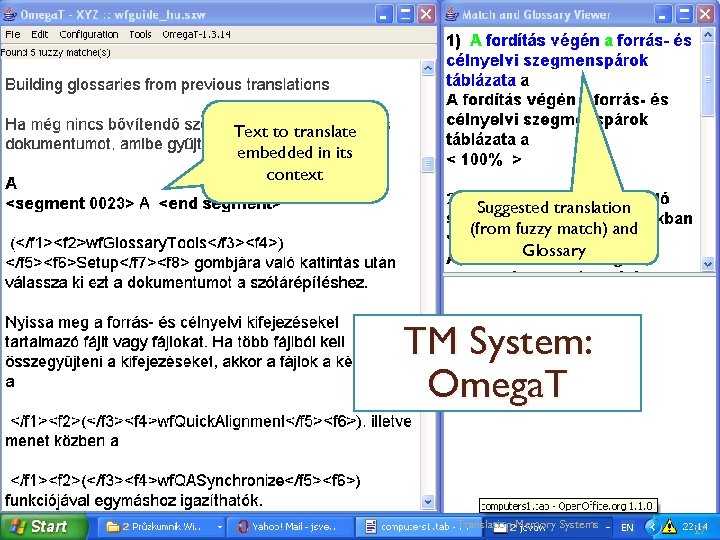The image size is (720, 540).
Task: Close the Match and Glossary Viewer window
Action: (705, 14)
